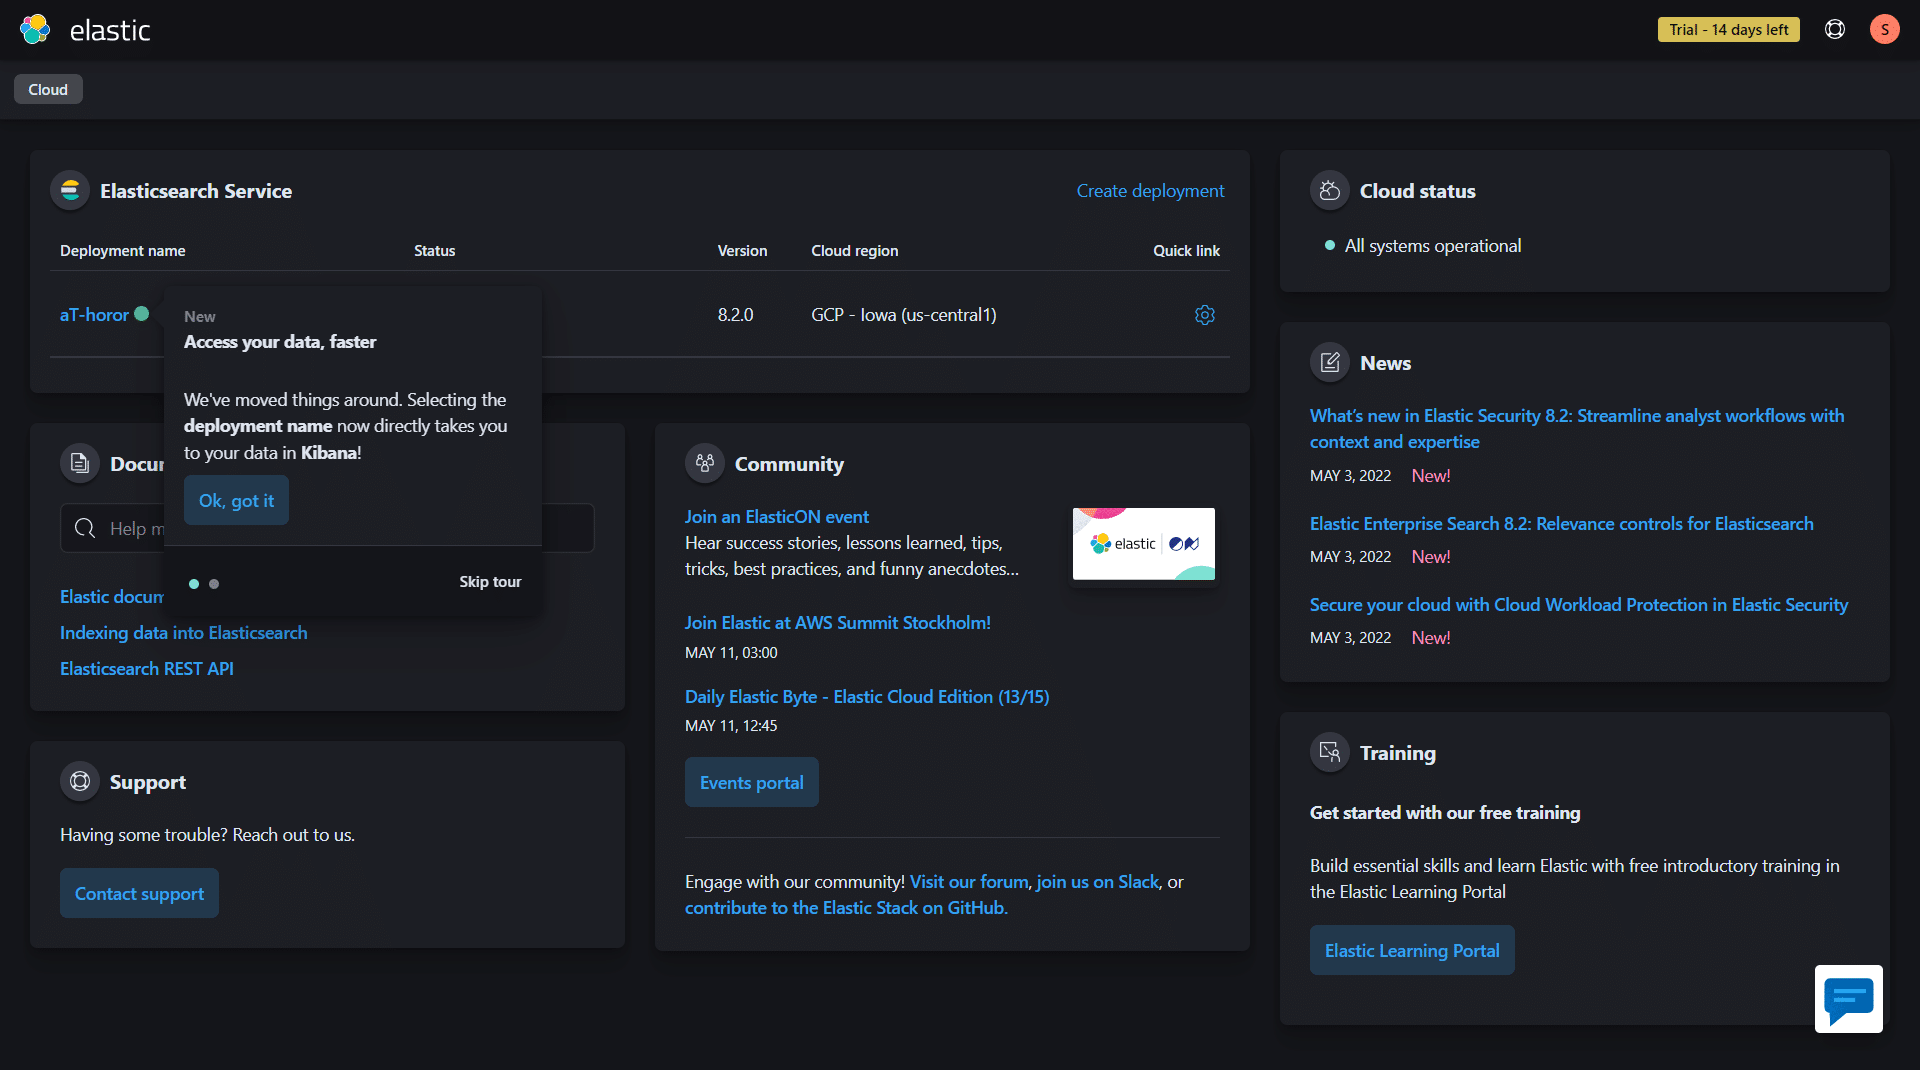Click Skip tour in the popover

click(490, 582)
